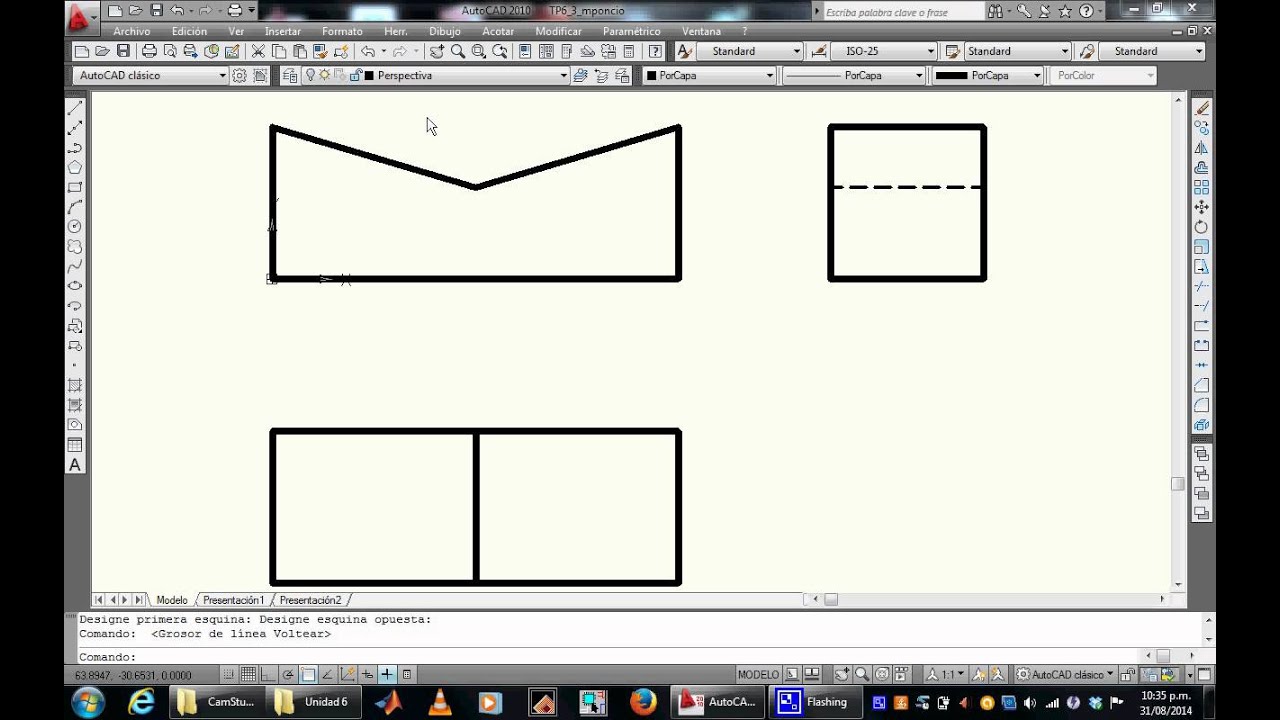Select the Line draw tool

pyautogui.click(x=75, y=108)
